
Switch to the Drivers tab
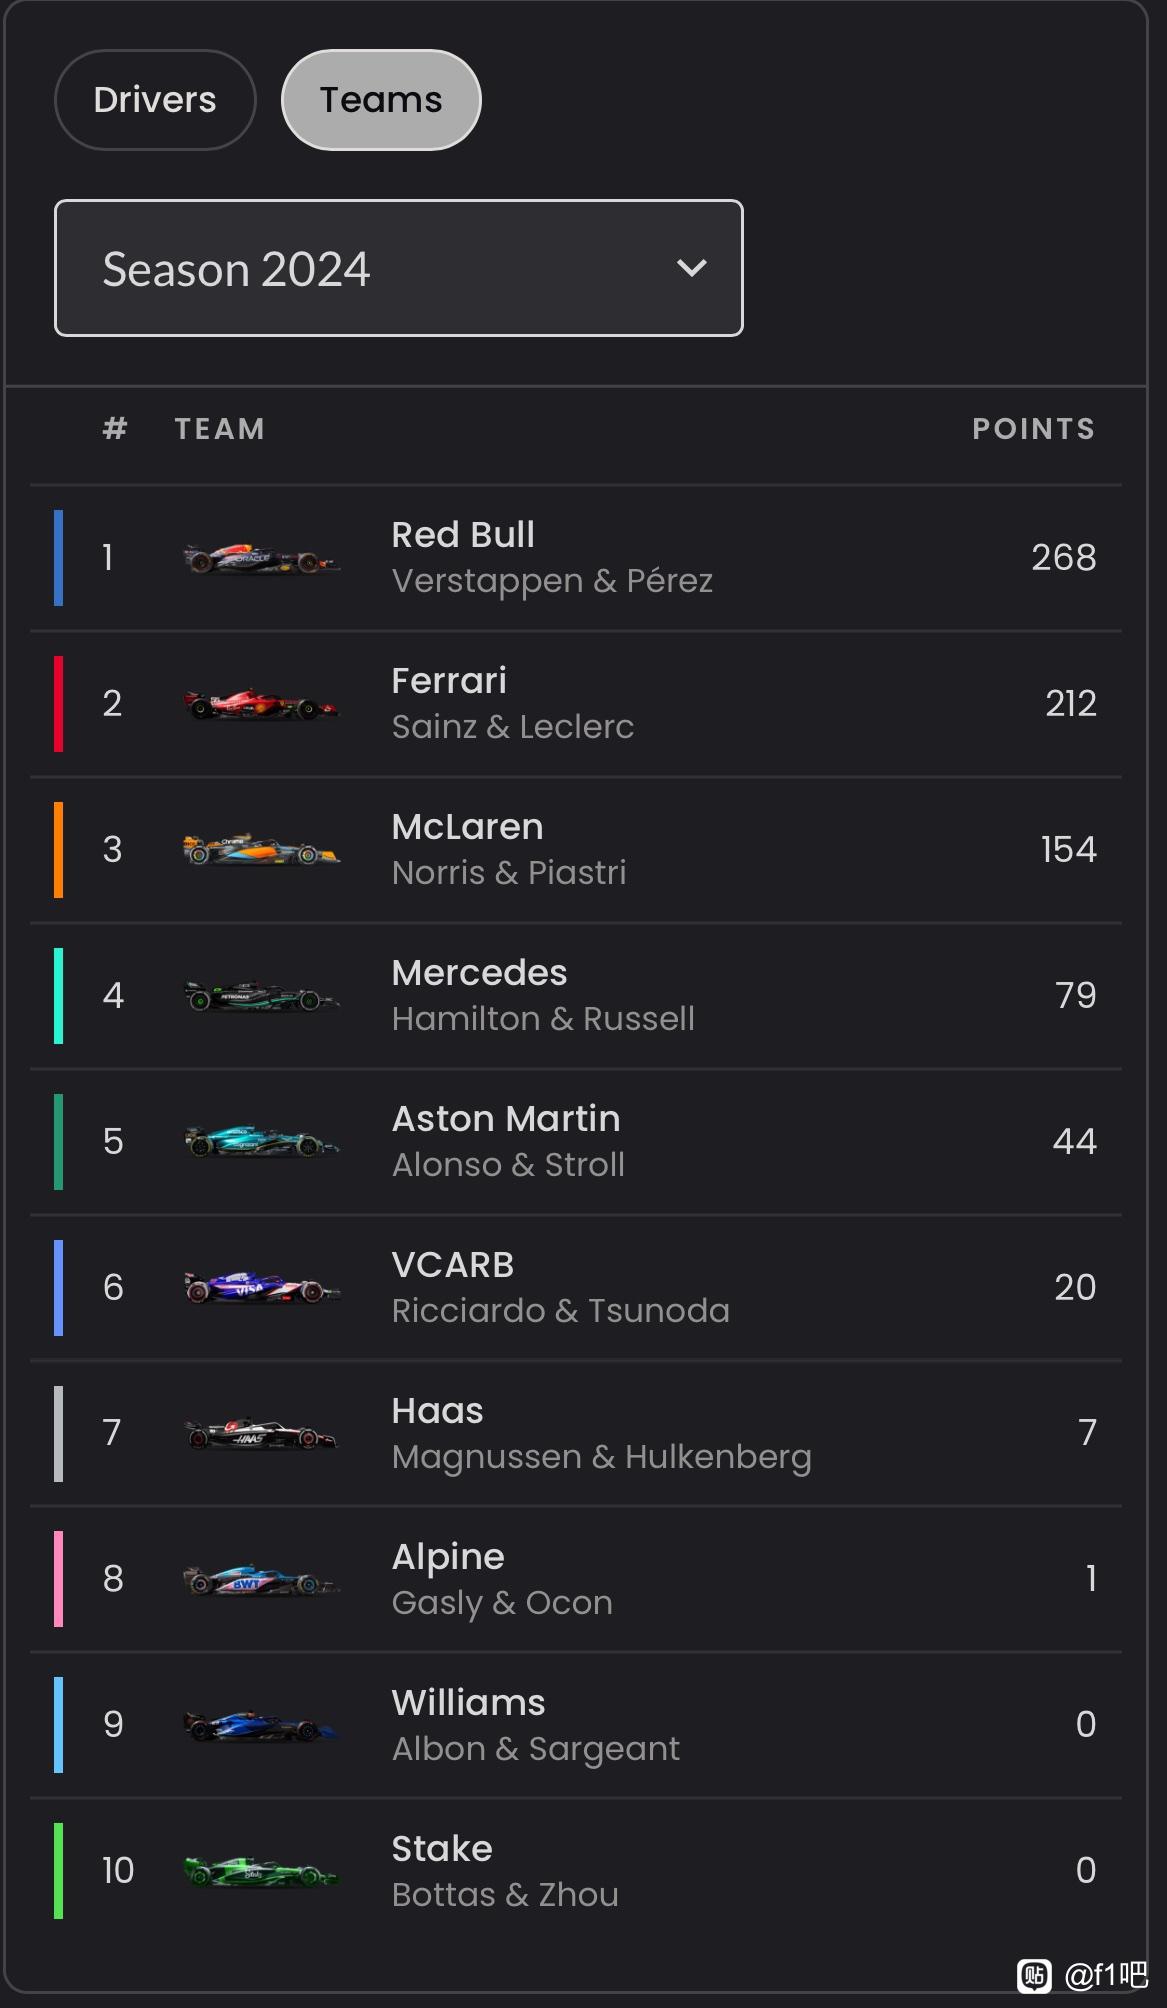pyautogui.click(x=155, y=100)
